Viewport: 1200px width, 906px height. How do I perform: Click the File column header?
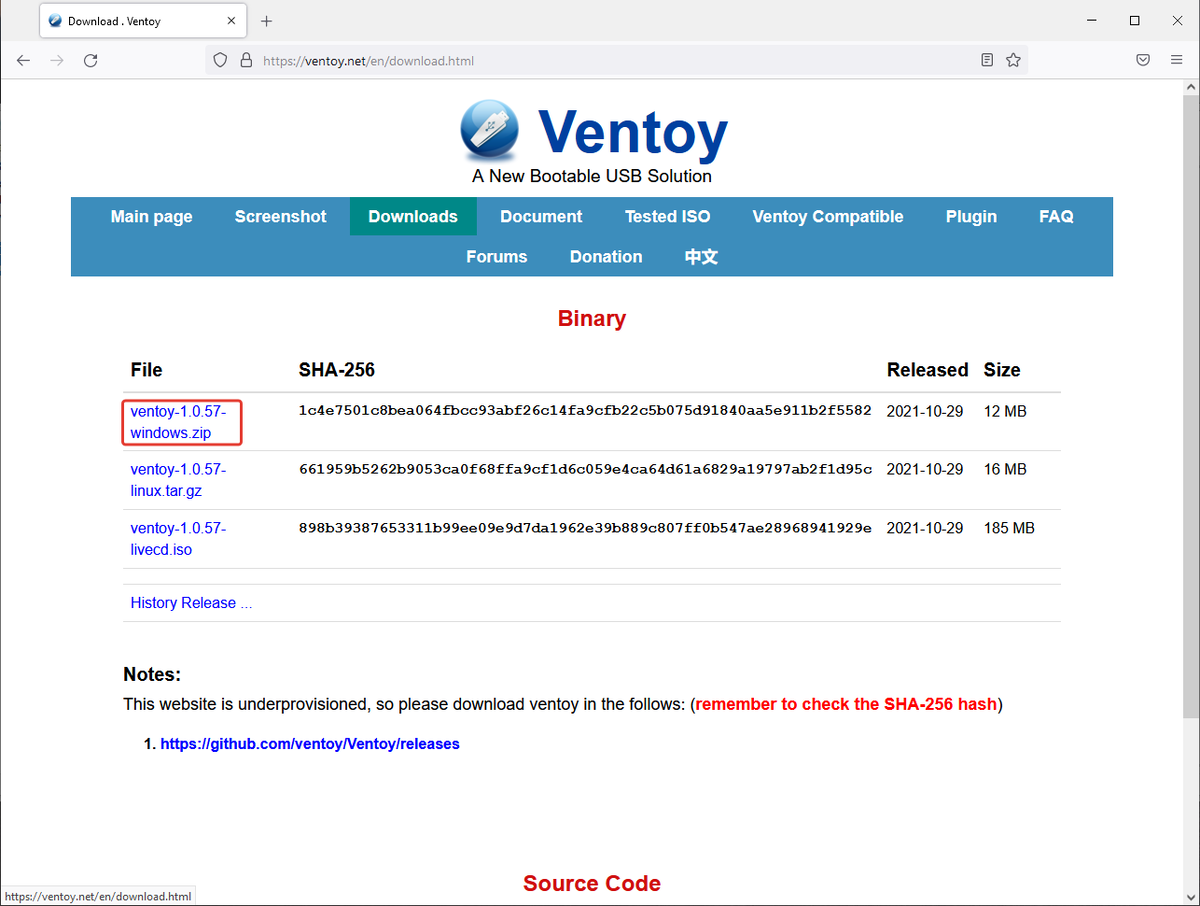(146, 370)
